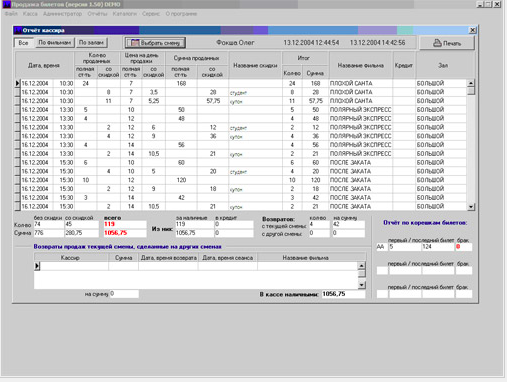Click the up arrow of the main table's scrollbar

point(471,83)
